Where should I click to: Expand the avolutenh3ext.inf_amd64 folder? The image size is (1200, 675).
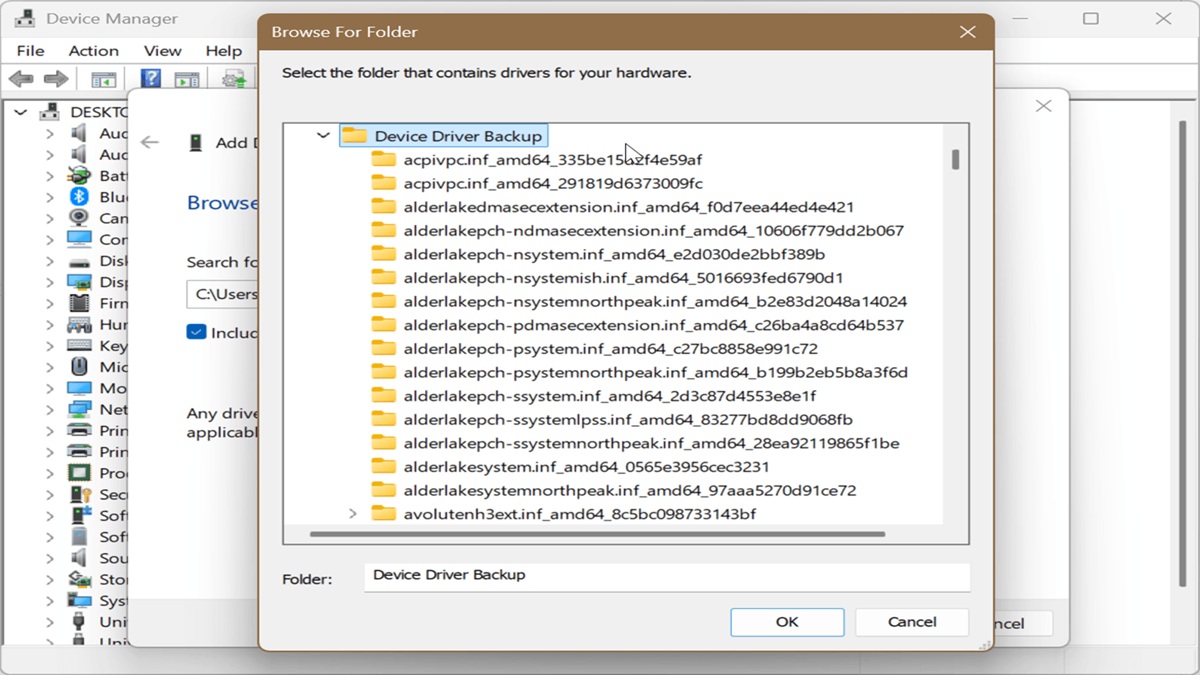352,514
